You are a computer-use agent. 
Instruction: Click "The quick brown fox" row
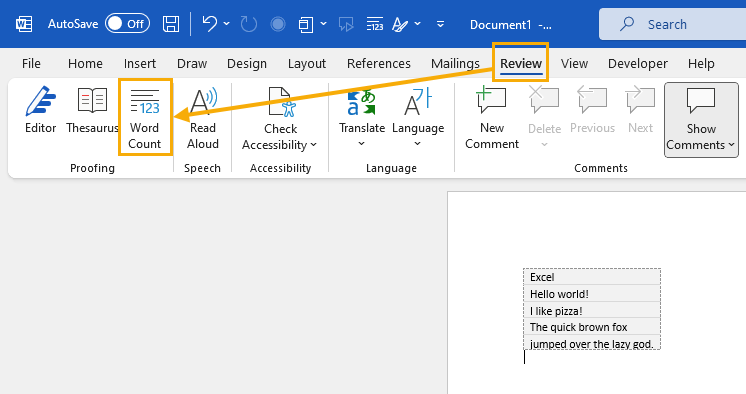point(592,327)
